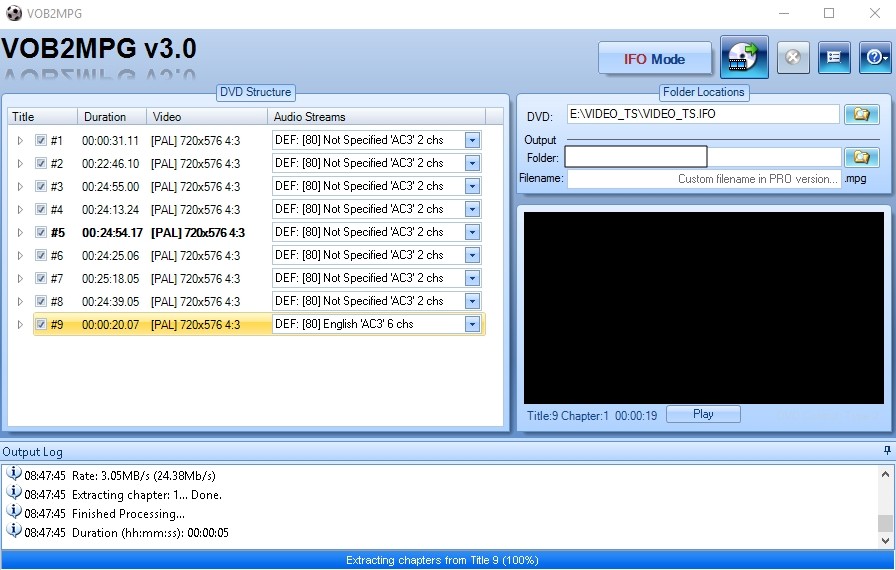Click the Output Log scrollbar thumb
The height and width of the screenshot is (570, 896).
coord(885,523)
